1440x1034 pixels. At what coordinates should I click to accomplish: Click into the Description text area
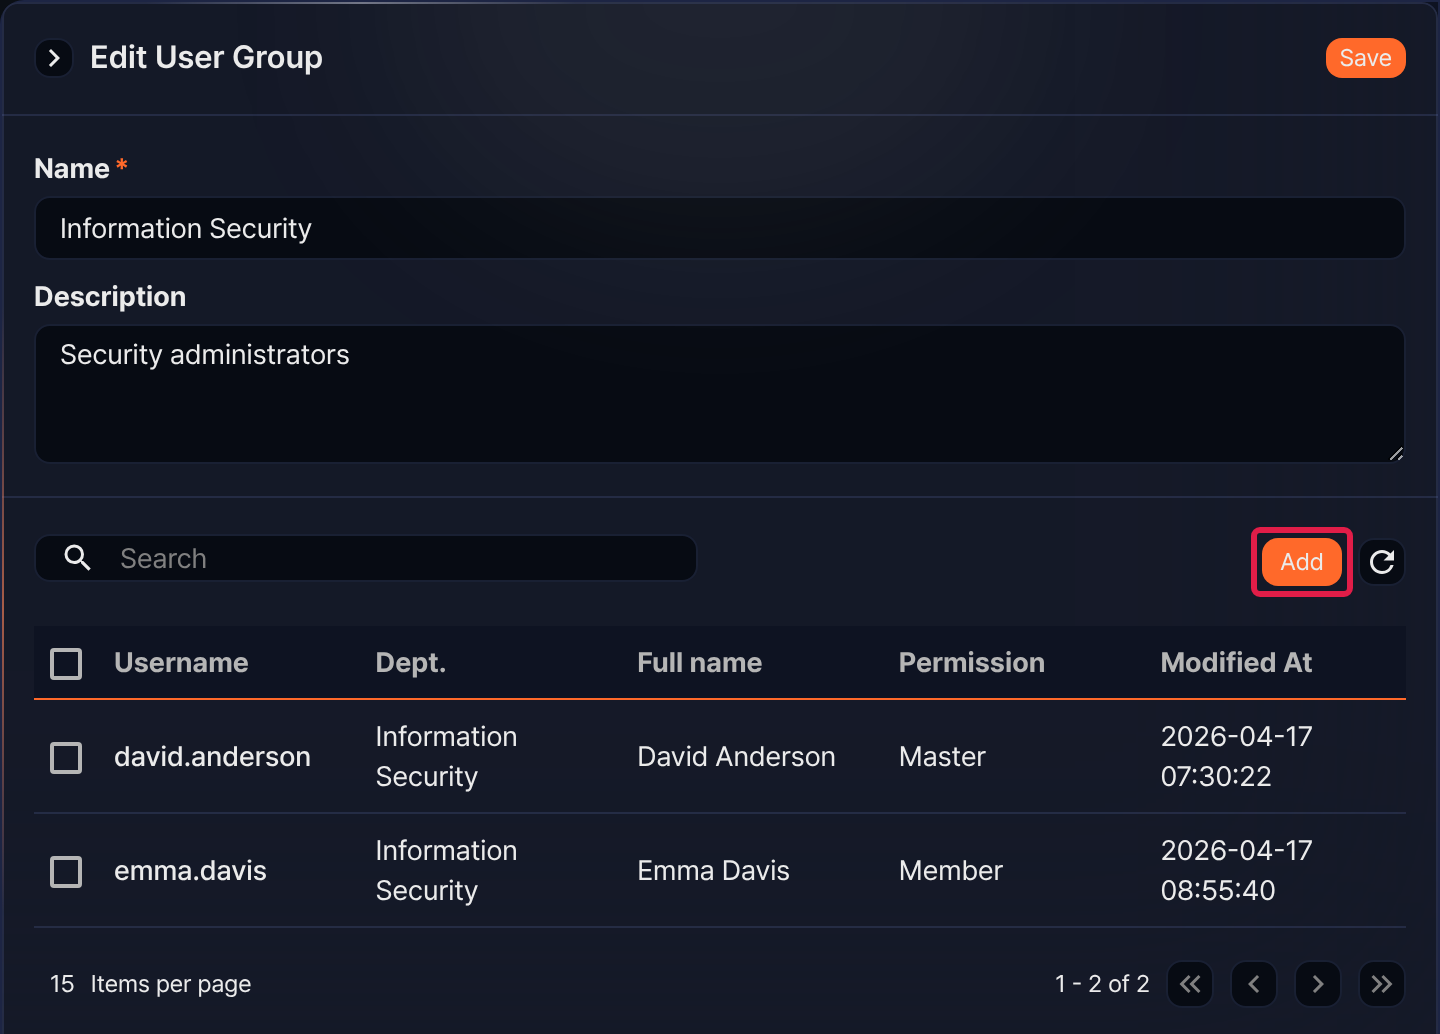click(720, 393)
